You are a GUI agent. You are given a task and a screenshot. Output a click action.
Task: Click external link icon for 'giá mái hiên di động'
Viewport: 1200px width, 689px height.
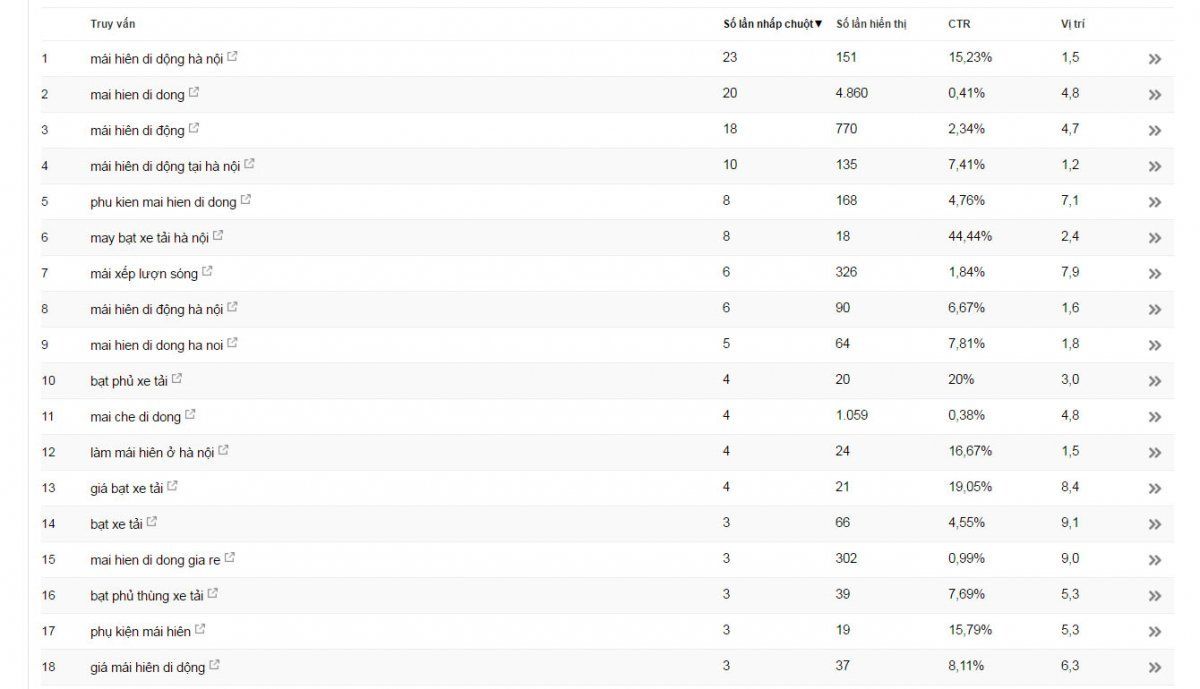coord(215,665)
